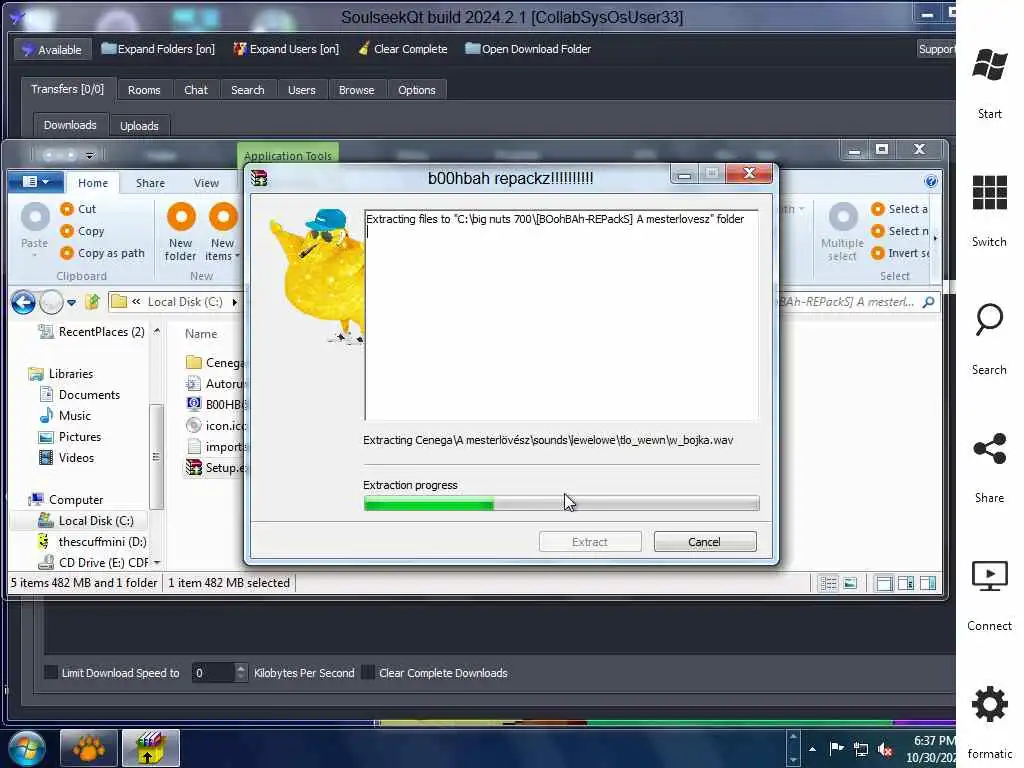Open the Search charm

(989, 320)
